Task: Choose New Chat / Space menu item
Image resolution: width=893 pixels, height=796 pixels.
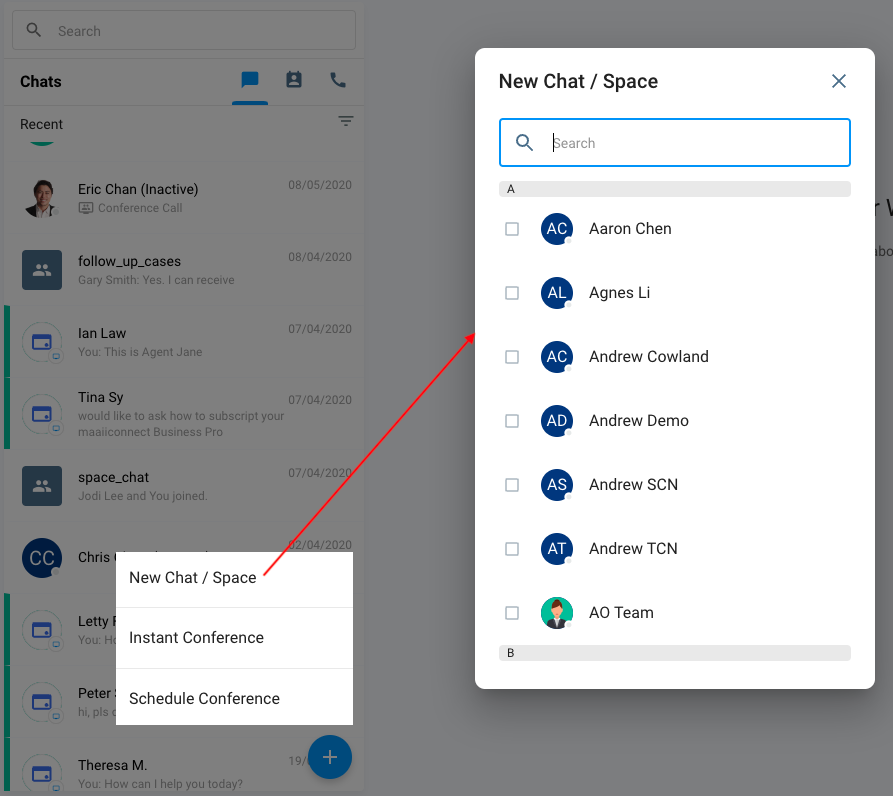Action: tap(234, 579)
